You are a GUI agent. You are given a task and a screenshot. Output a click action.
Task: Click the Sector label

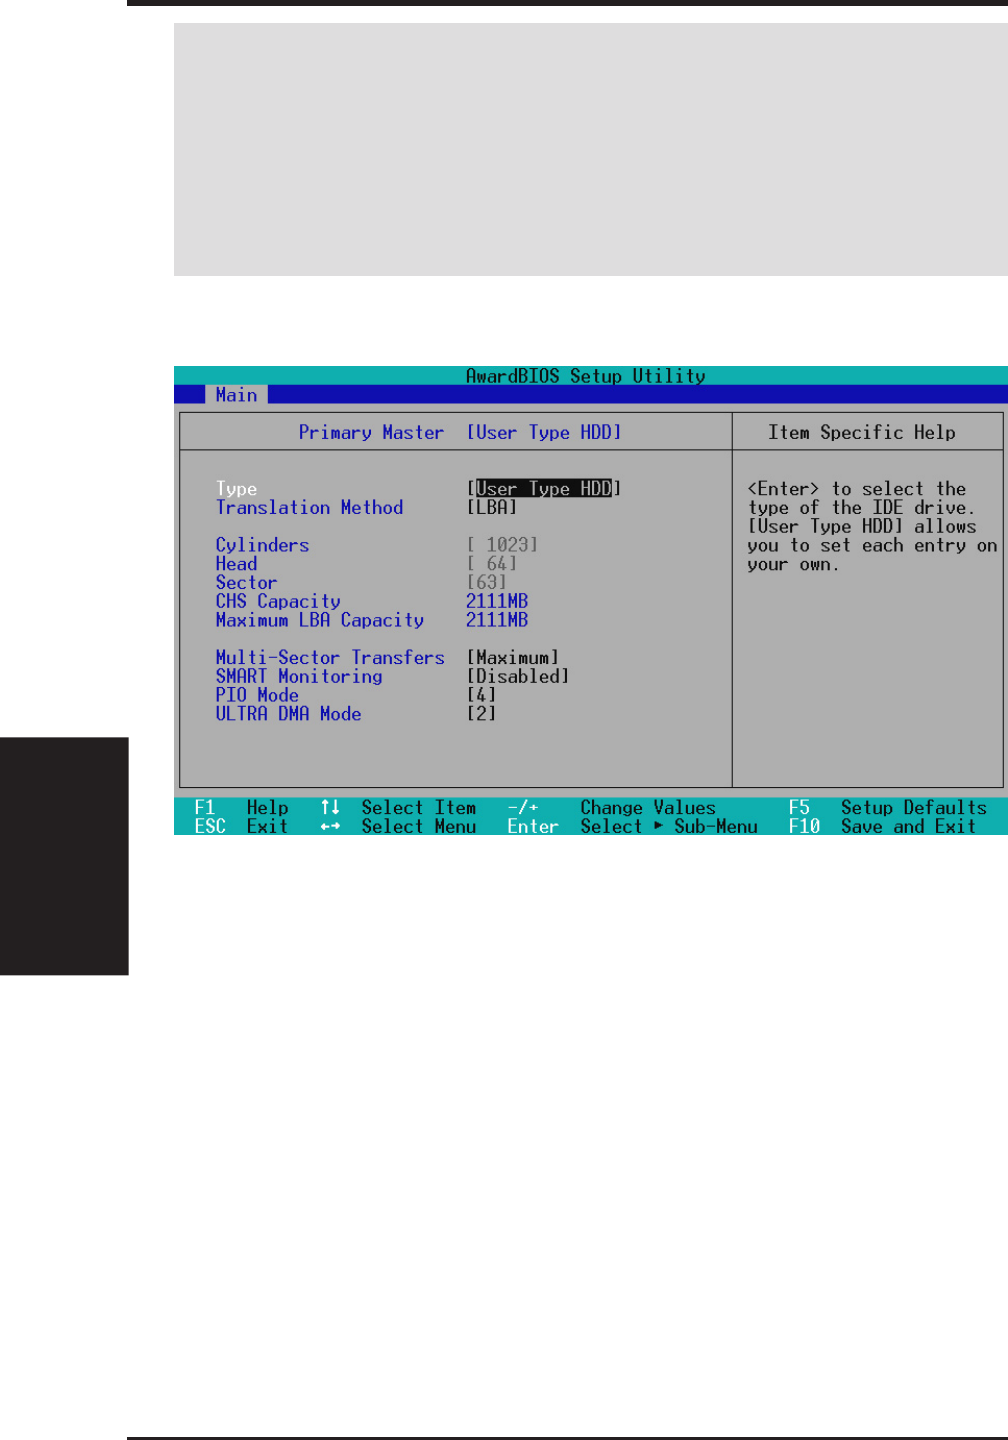click(x=246, y=583)
